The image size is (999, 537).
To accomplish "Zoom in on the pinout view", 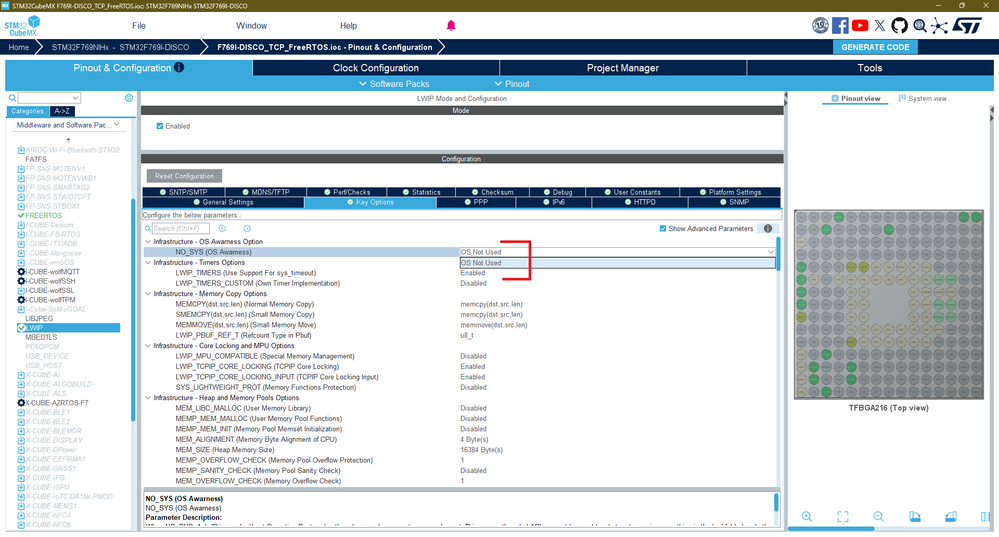I will coord(807,517).
